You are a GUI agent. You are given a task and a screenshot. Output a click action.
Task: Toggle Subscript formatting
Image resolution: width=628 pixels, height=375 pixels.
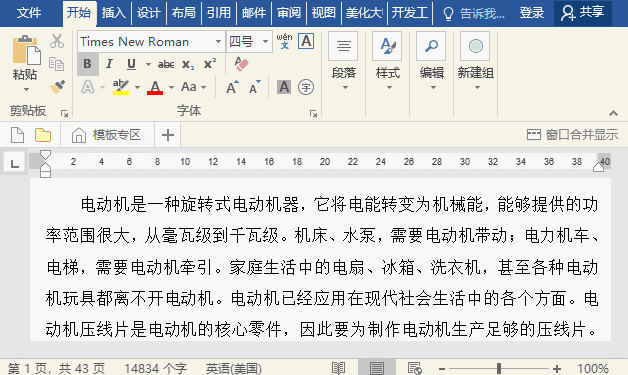[188, 65]
